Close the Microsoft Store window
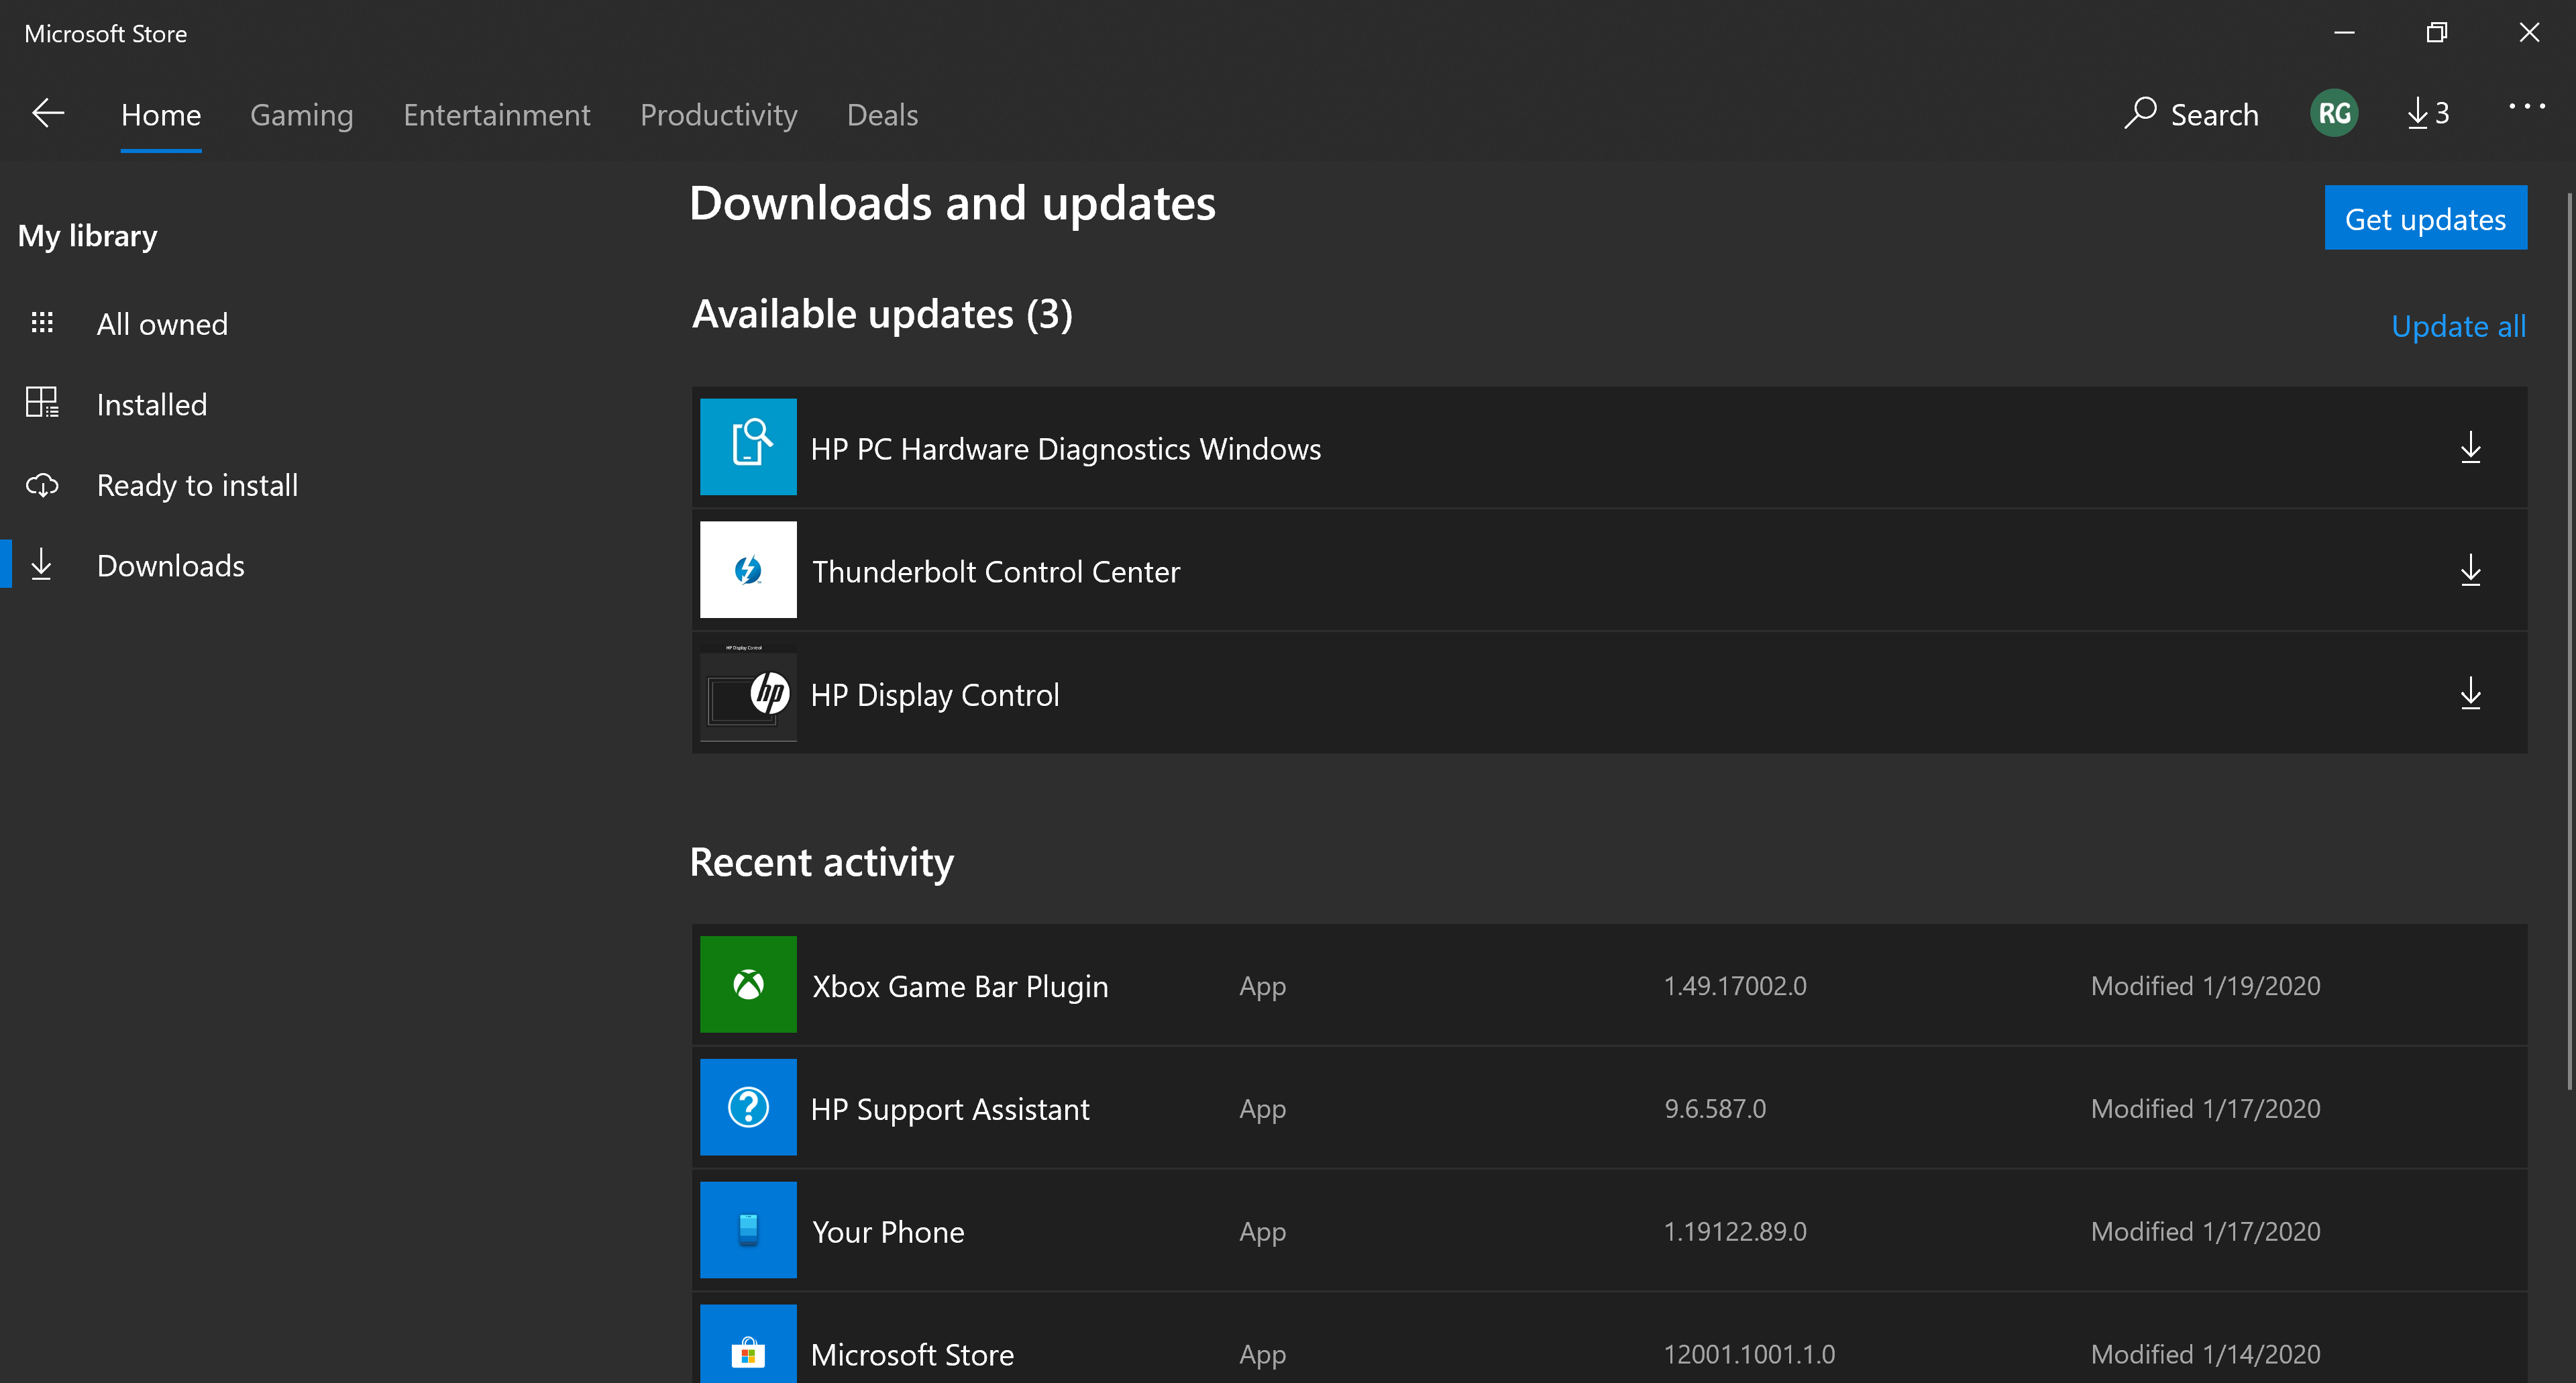 pos(2529,33)
